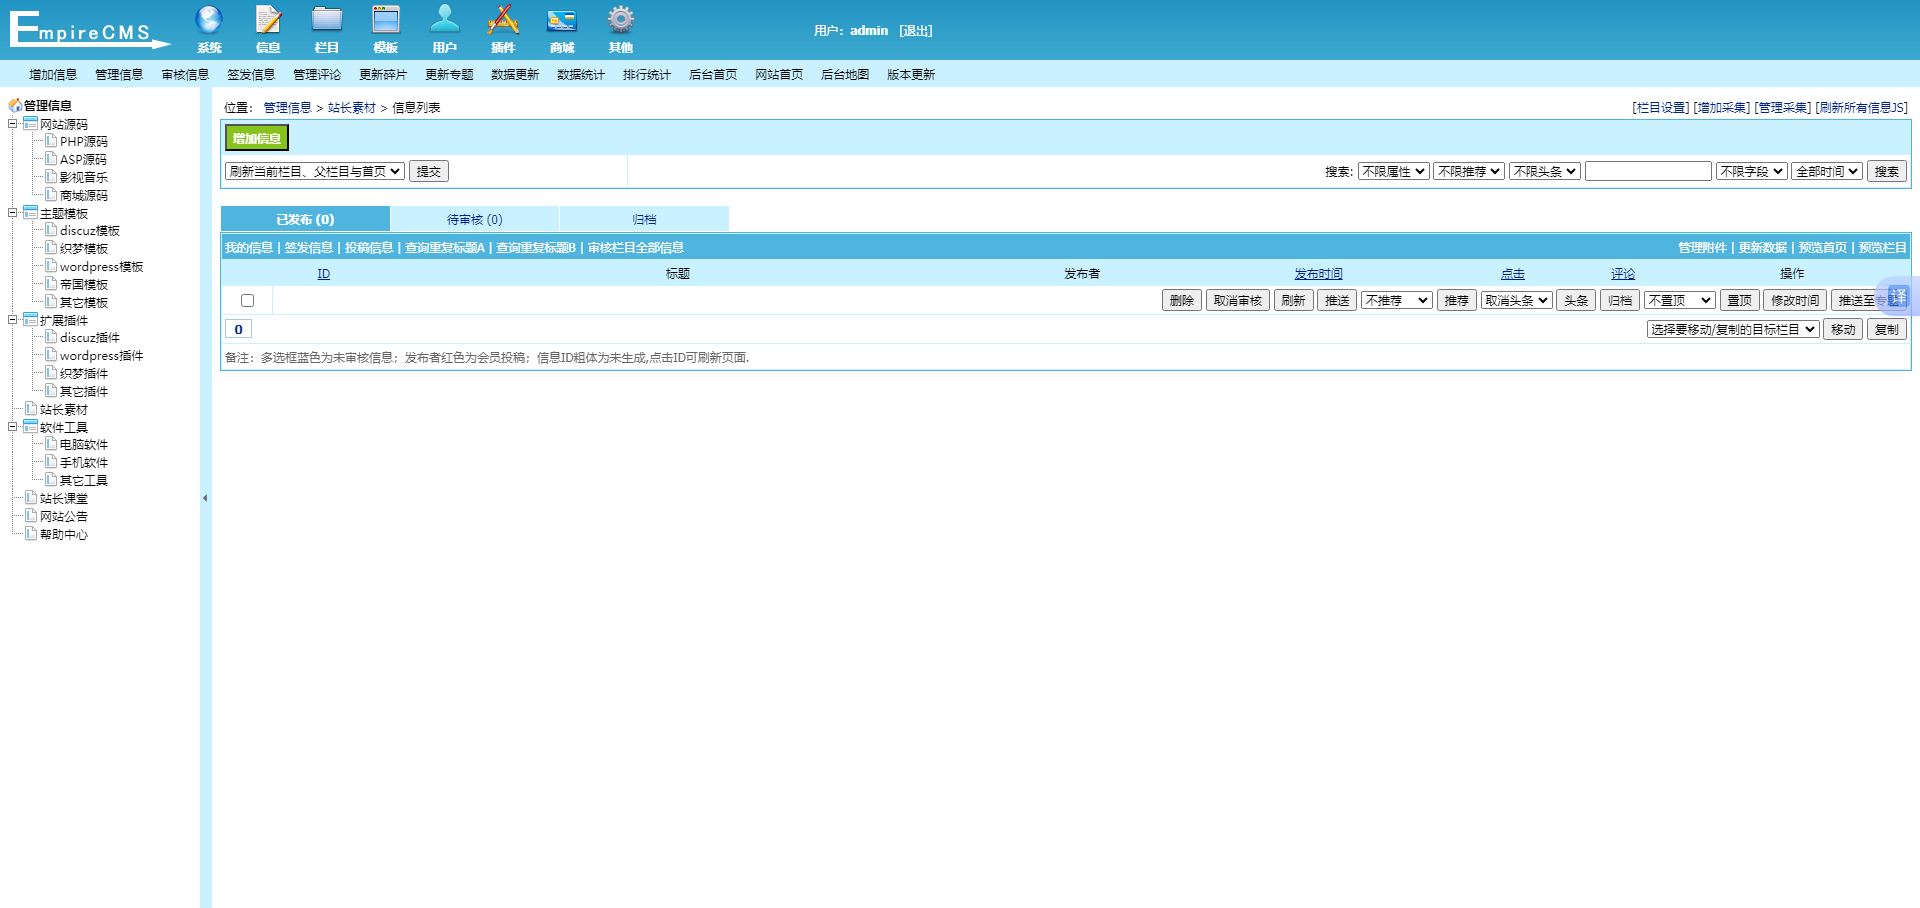Viewport: 1920px width, 908px height.
Task: Open the 用户 person icon
Action: pyautogui.click(x=444, y=20)
